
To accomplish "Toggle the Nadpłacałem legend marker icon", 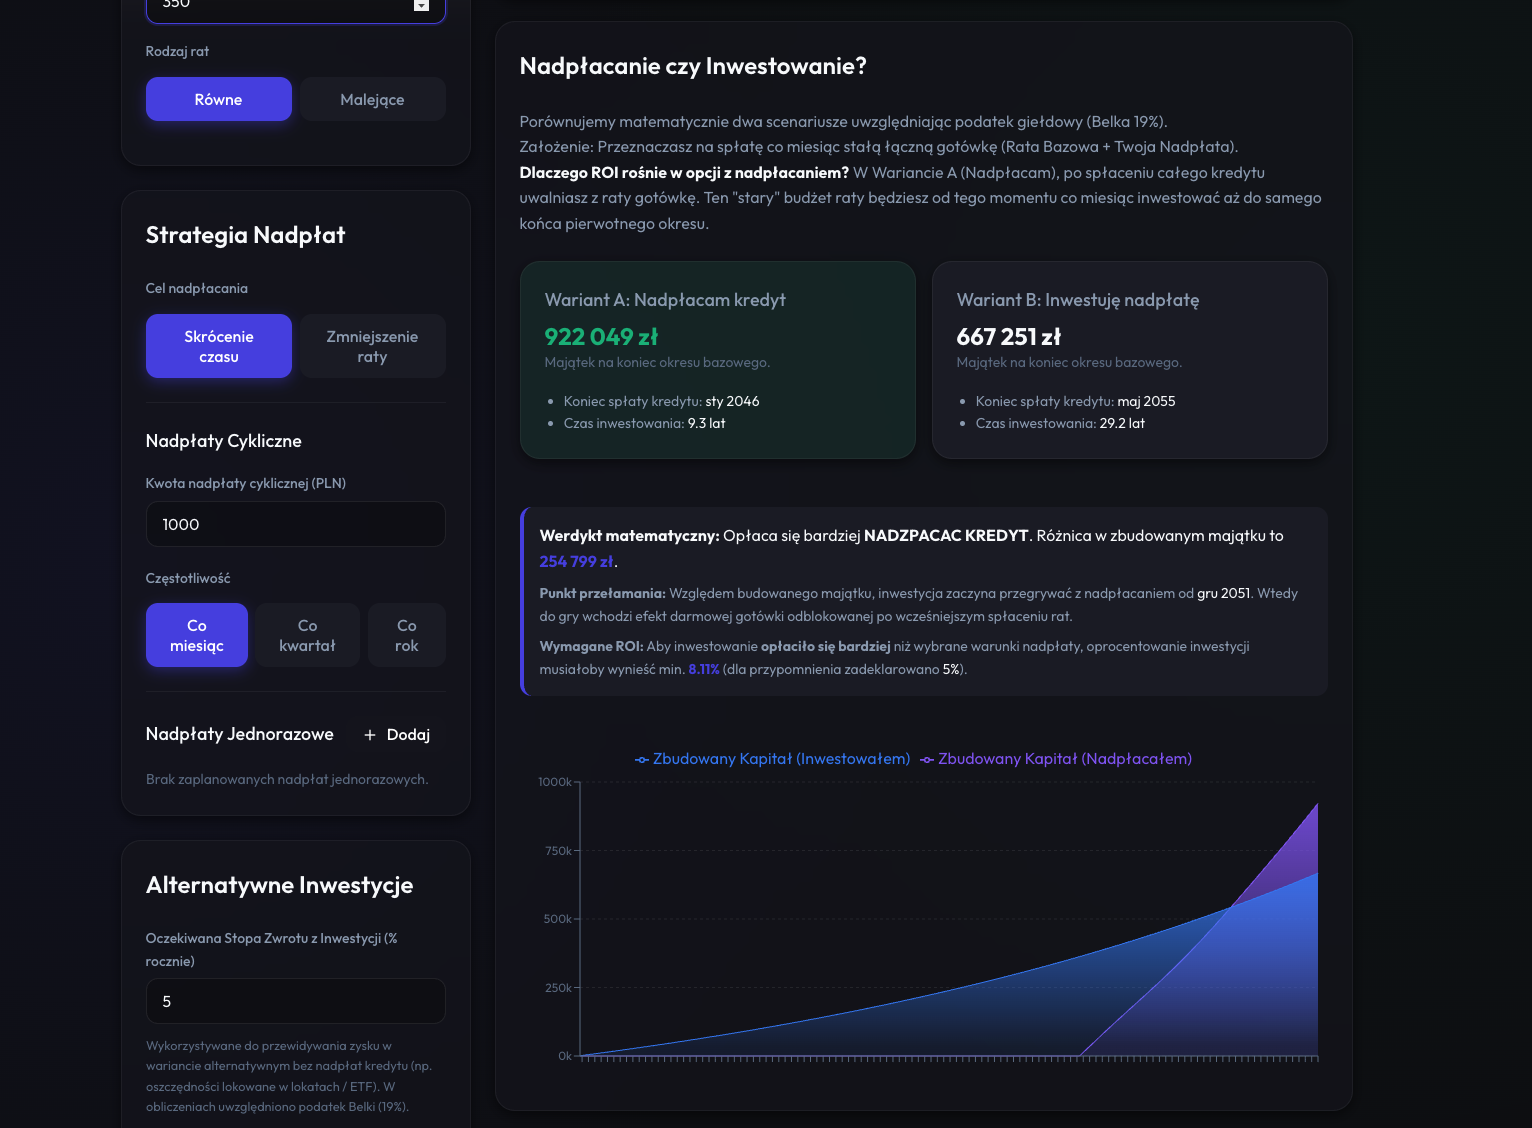I will tap(927, 760).
